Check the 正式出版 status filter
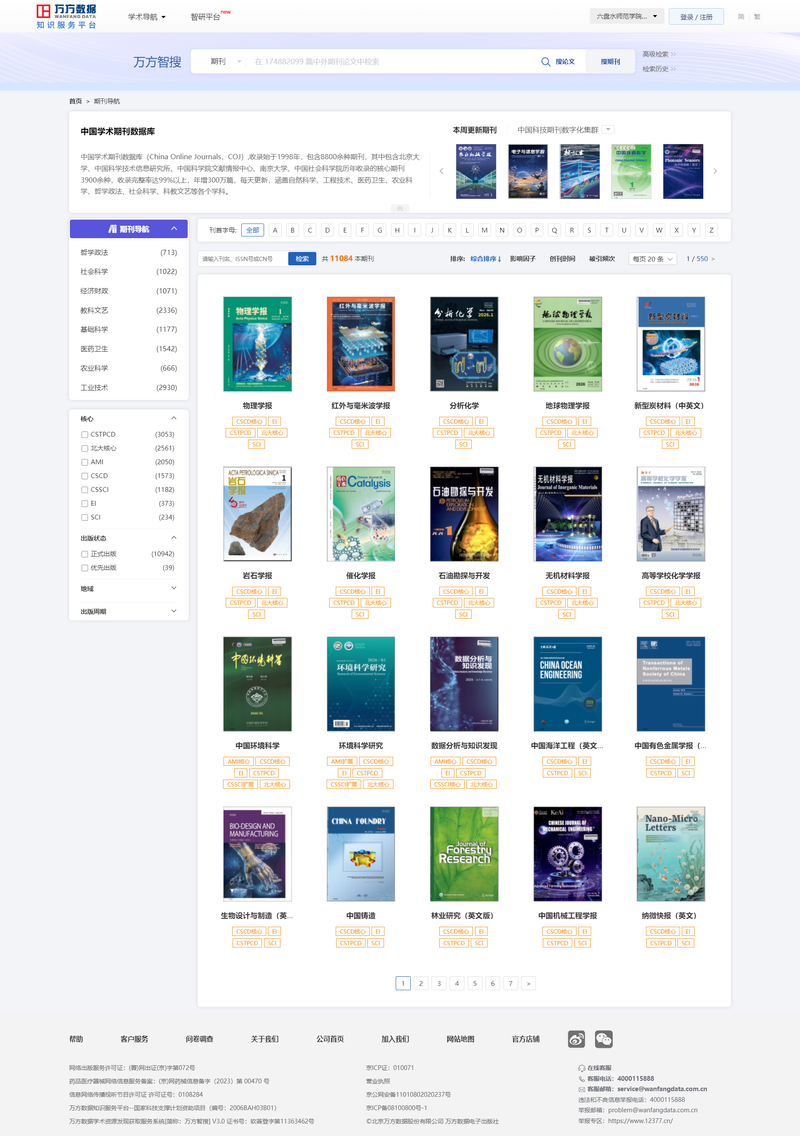Viewport: 800px width, 1136px height. (84, 554)
